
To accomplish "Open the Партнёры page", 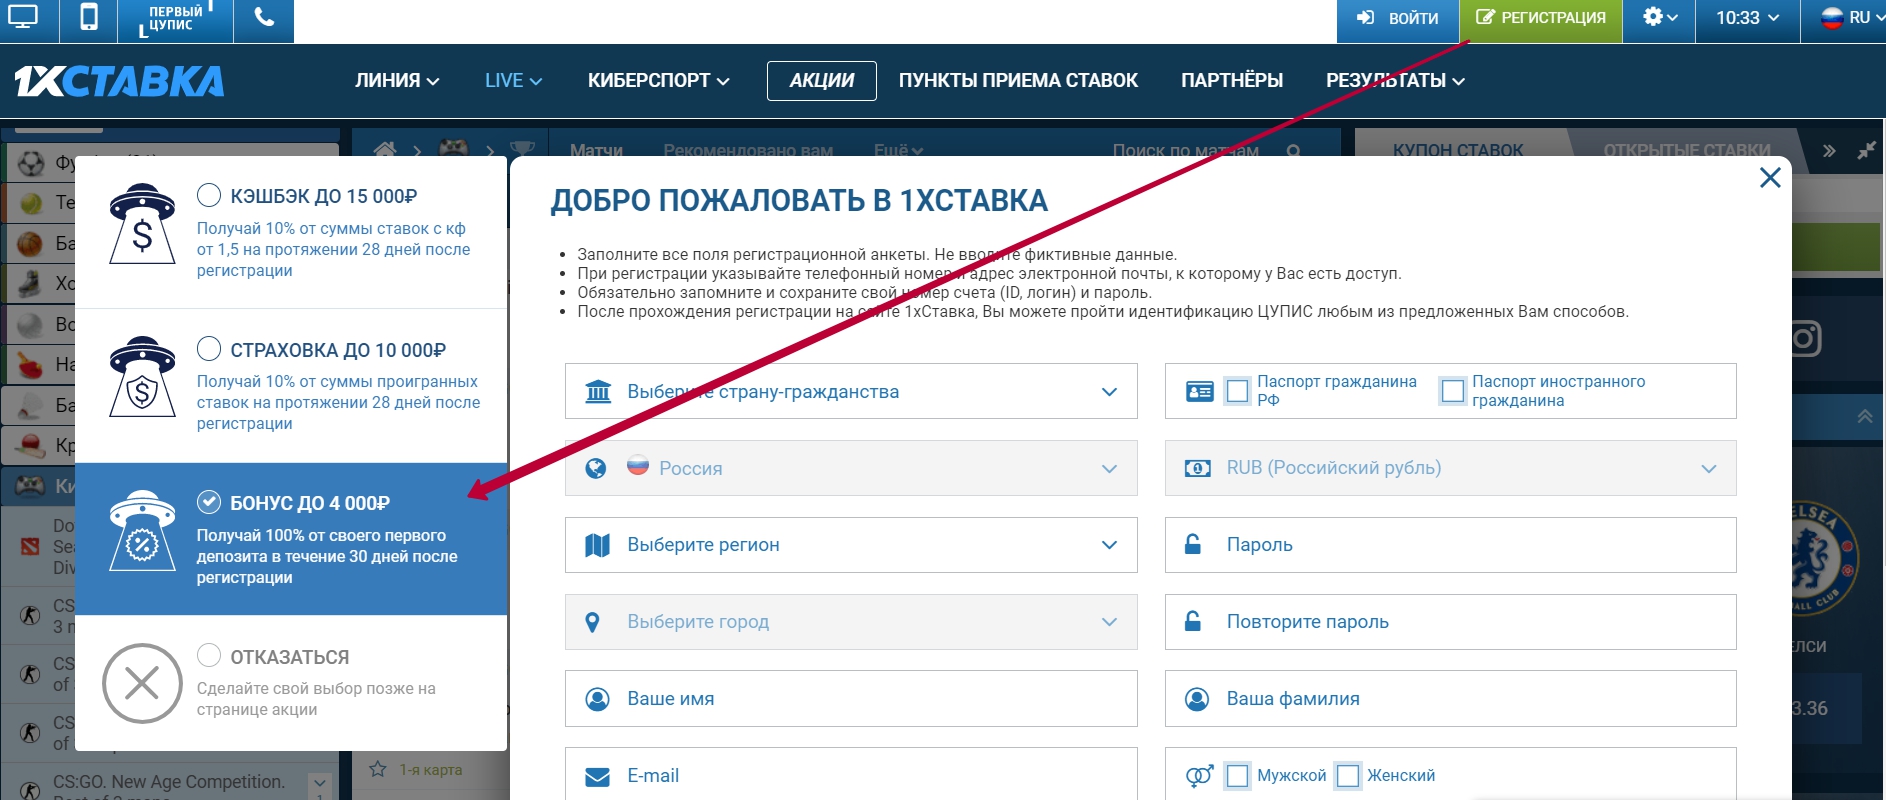I will pyautogui.click(x=1232, y=81).
